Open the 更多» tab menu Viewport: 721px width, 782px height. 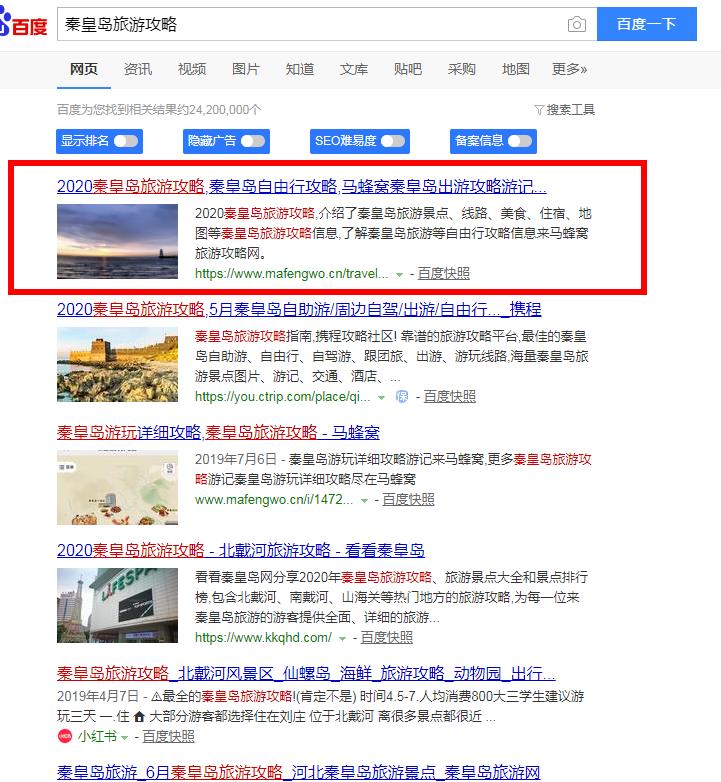tap(569, 69)
